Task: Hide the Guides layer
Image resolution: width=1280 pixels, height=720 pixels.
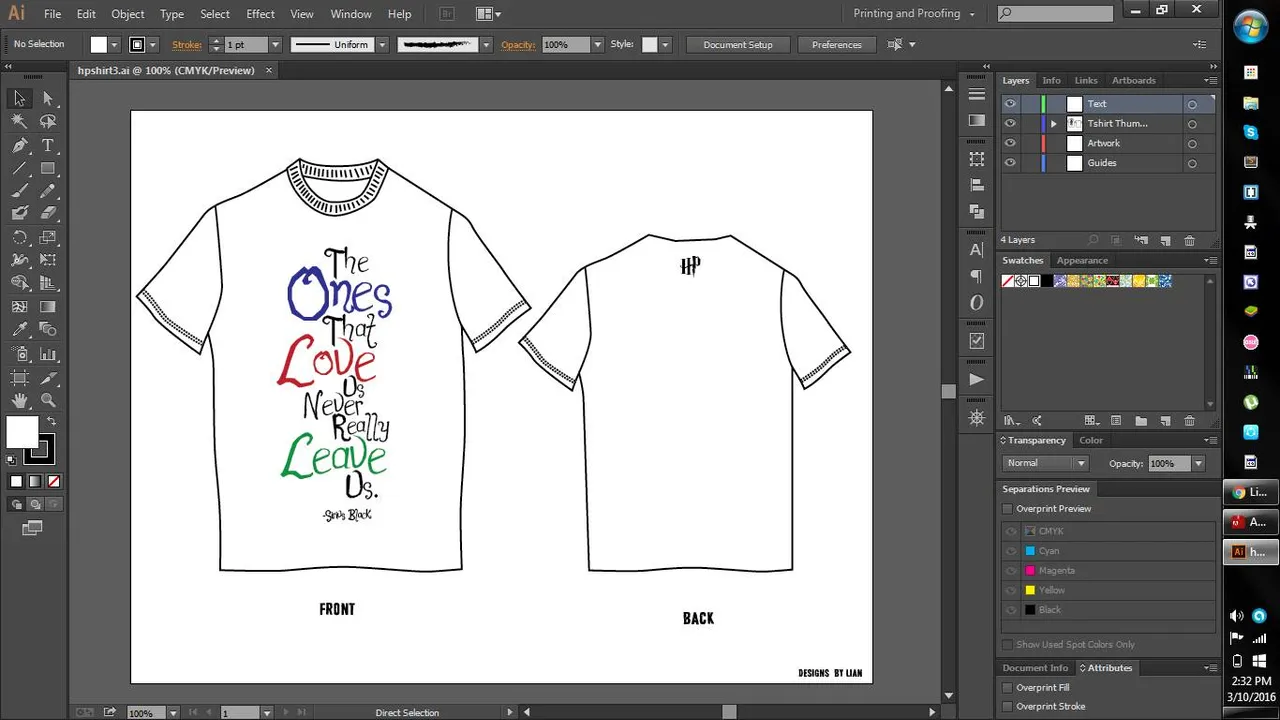Action: [1010, 163]
